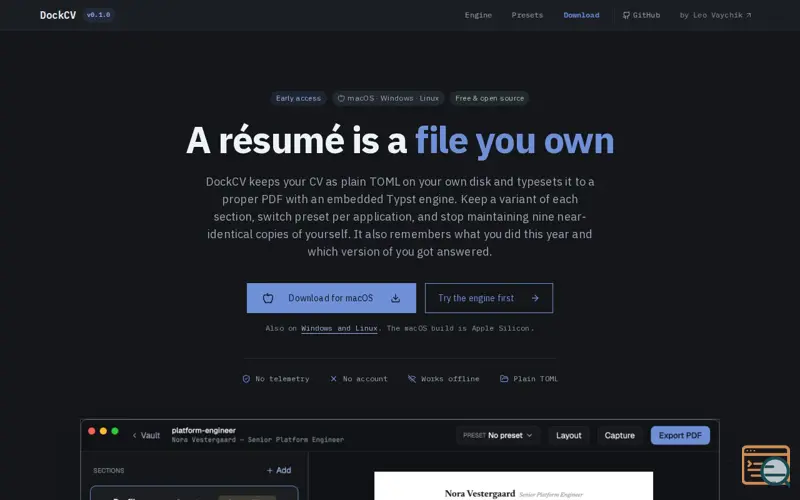Screen dimensions: 800x500
Task: Click the headline 'file you own' text
Action: [515, 140]
